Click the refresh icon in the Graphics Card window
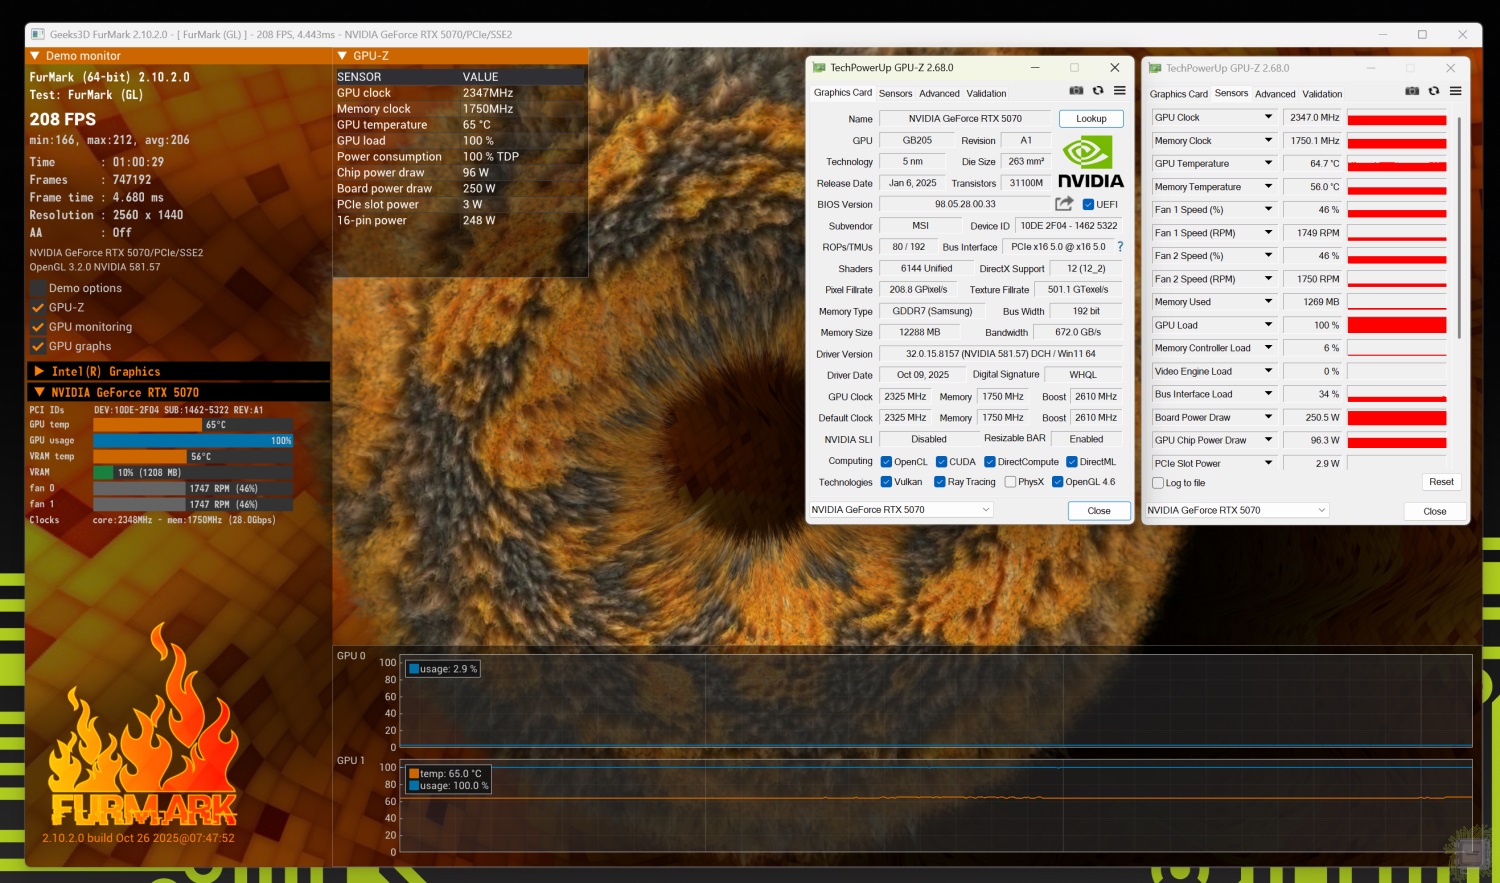This screenshot has height=883, width=1500. pos(1098,91)
